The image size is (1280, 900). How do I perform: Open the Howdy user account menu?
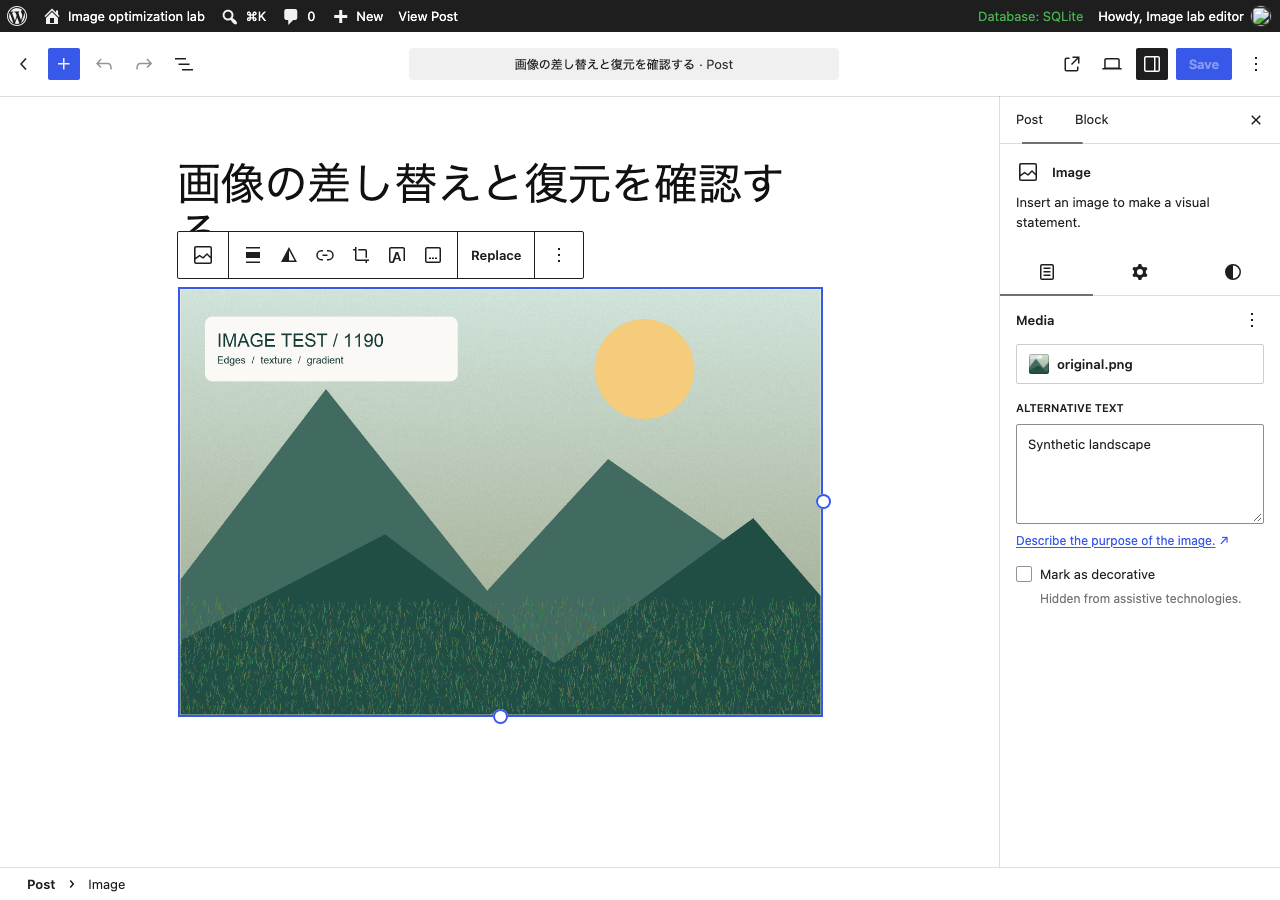(x=1184, y=16)
